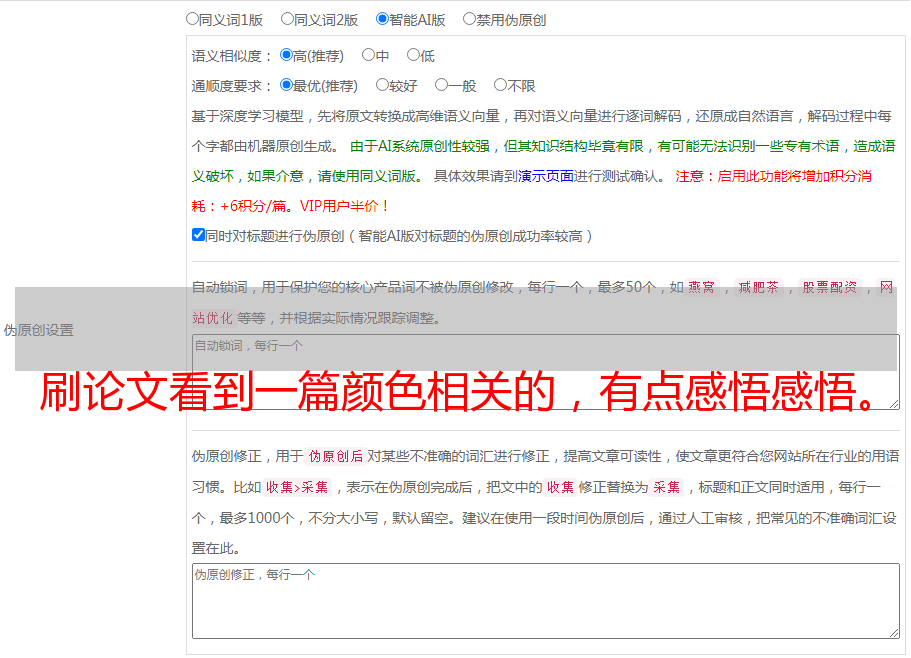
Task: Click the 自动锁词 textarea
Action: click(546, 372)
